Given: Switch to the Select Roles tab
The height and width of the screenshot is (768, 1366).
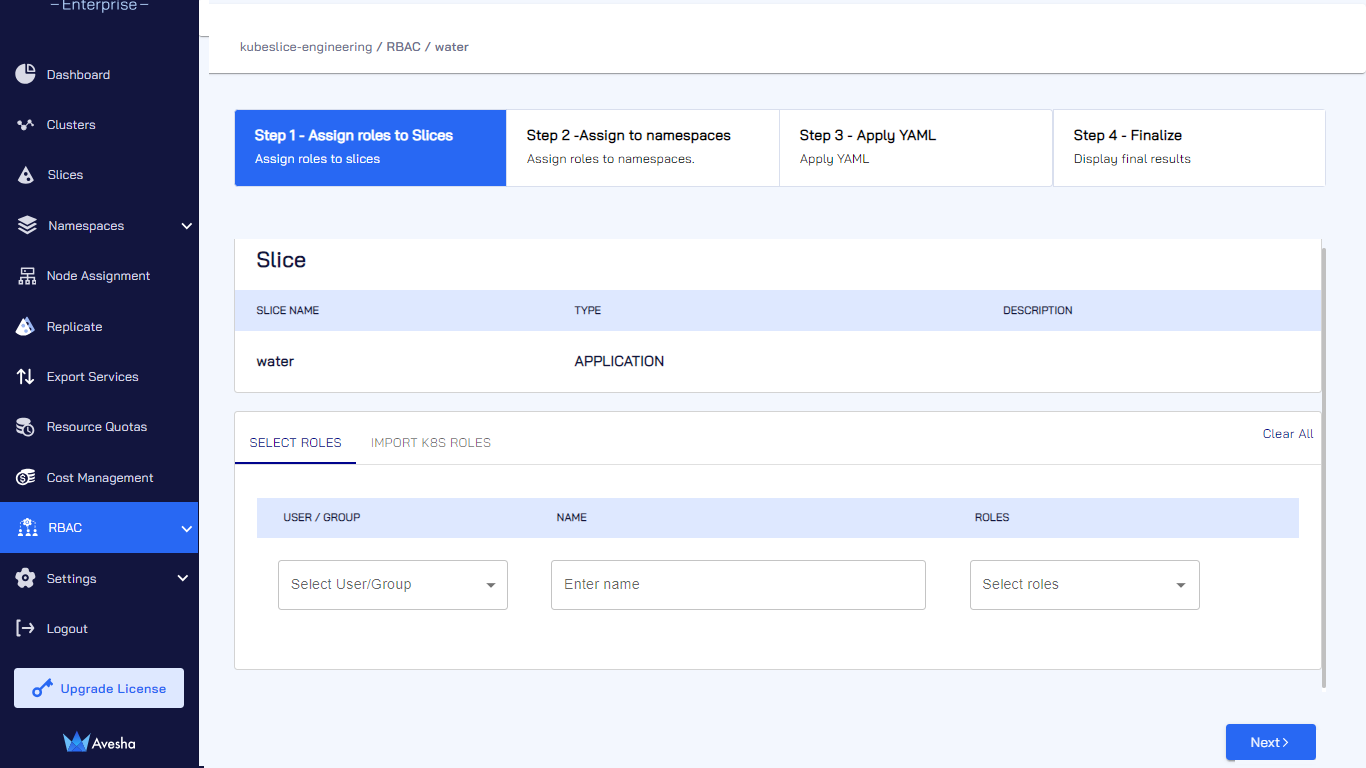Looking at the screenshot, I should point(295,442).
